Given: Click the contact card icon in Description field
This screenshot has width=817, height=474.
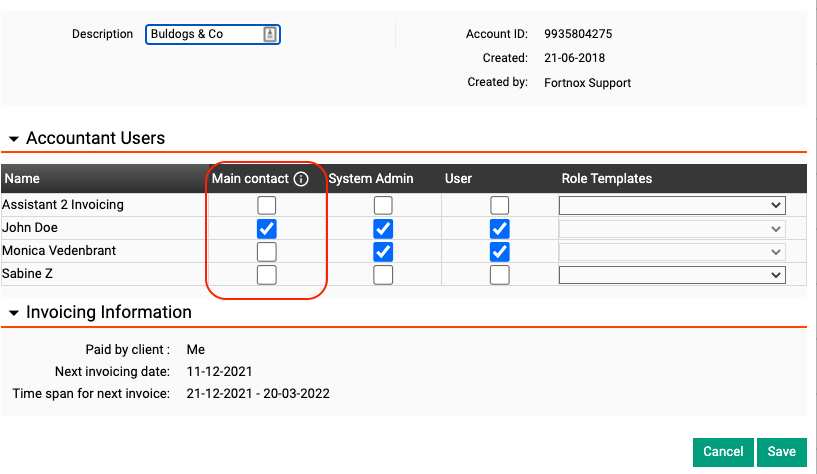Looking at the screenshot, I should coord(269,34).
